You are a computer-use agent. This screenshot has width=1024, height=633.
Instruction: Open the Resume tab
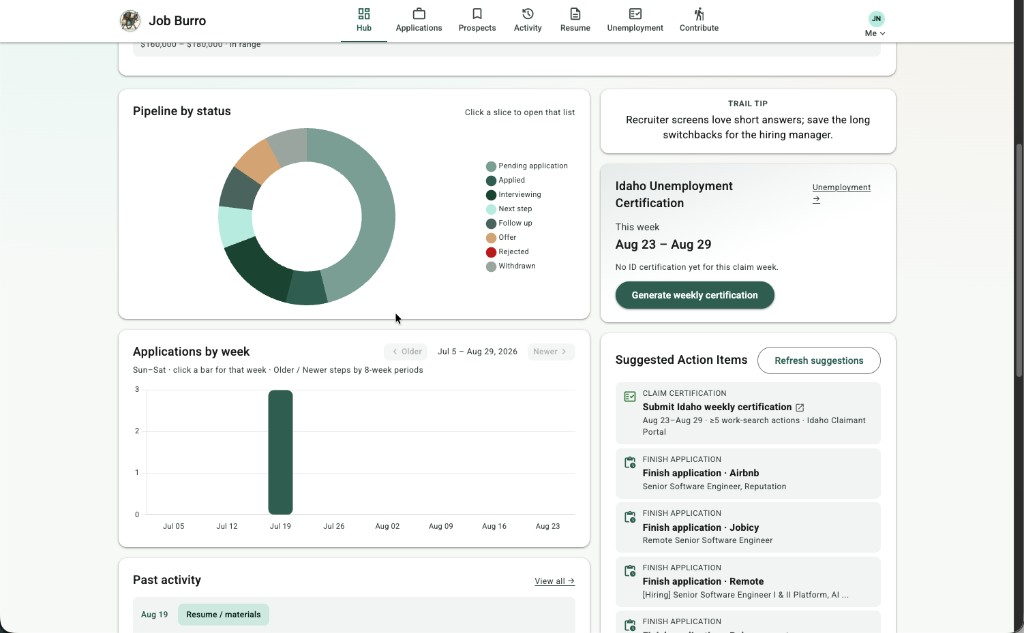[575, 20]
